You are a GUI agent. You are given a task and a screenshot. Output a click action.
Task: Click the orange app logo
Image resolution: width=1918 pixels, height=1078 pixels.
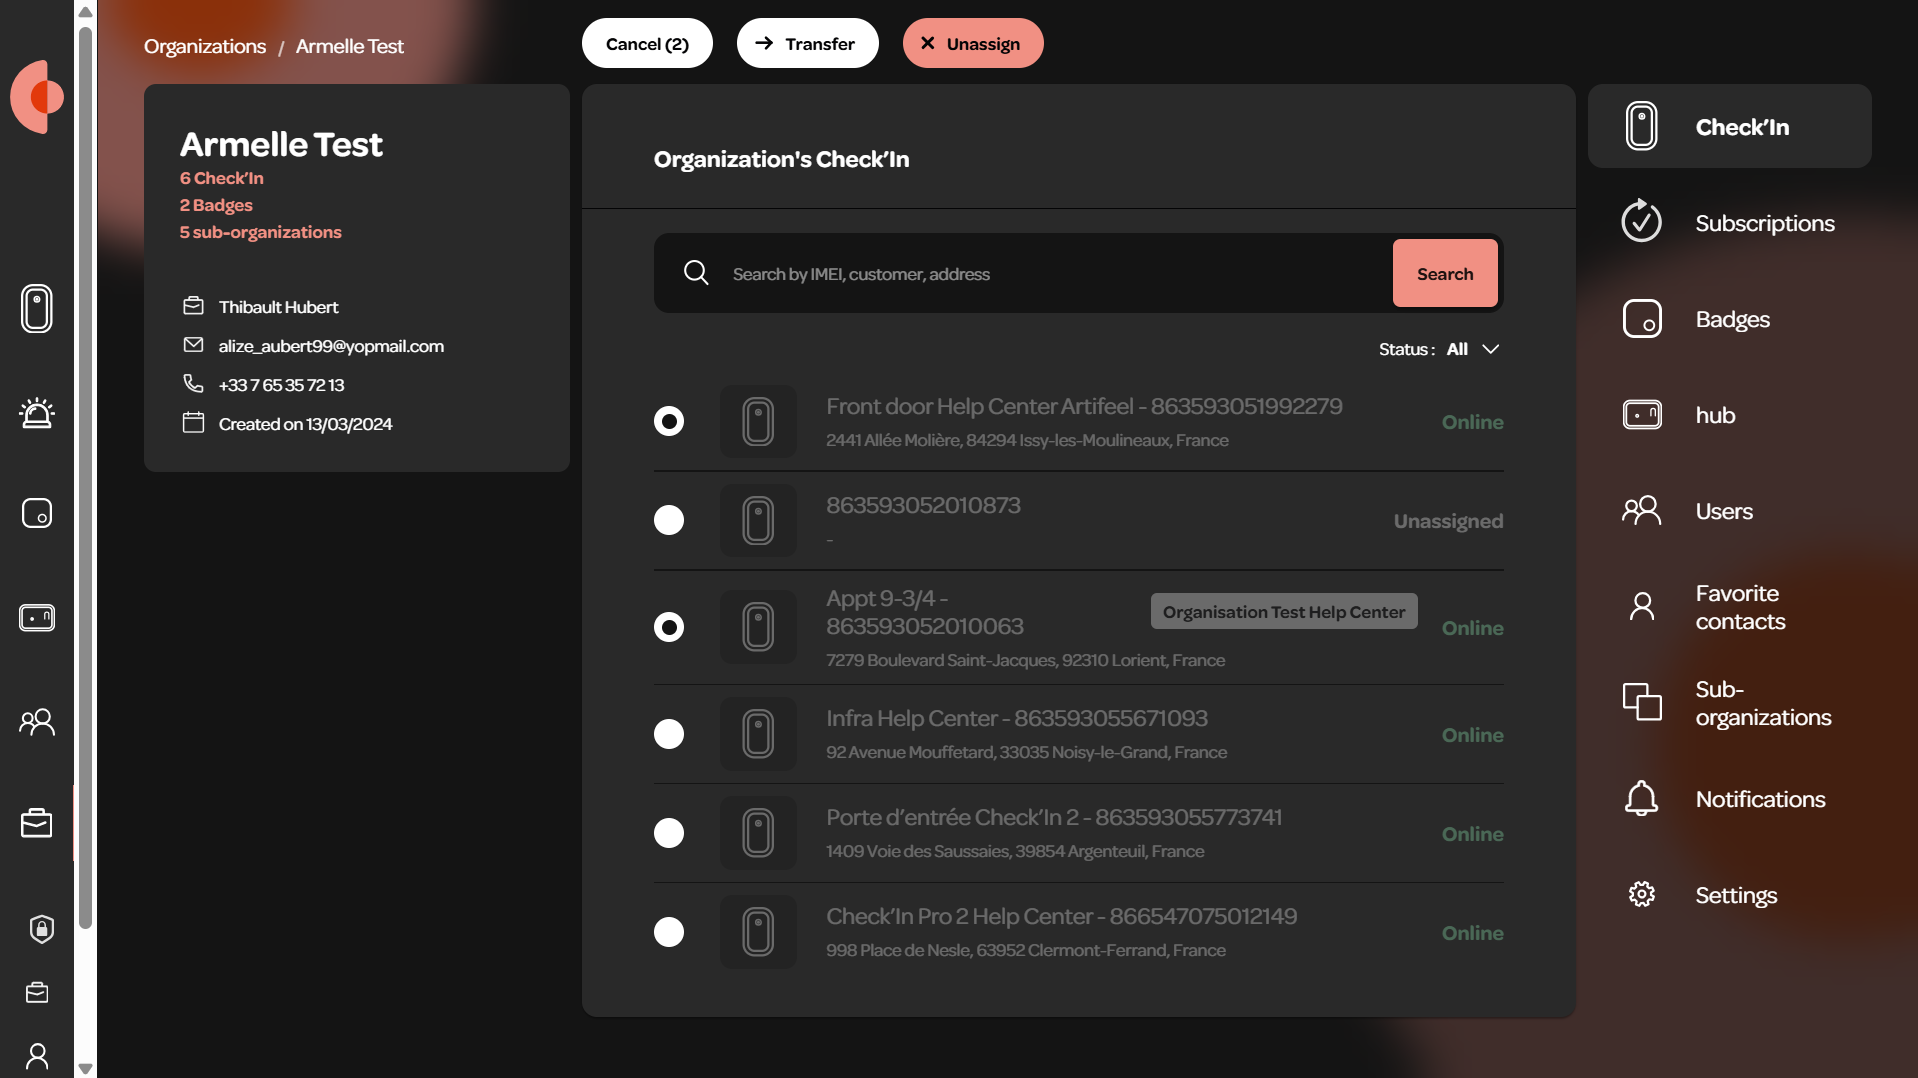coord(37,97)
